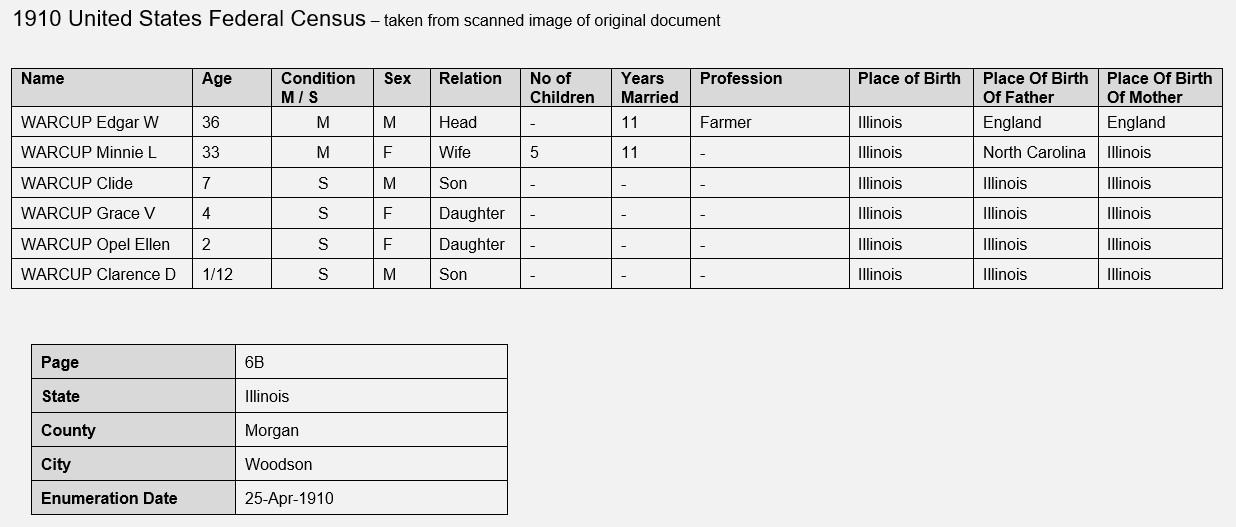Select the No of Children header

[x=566, y=87]
